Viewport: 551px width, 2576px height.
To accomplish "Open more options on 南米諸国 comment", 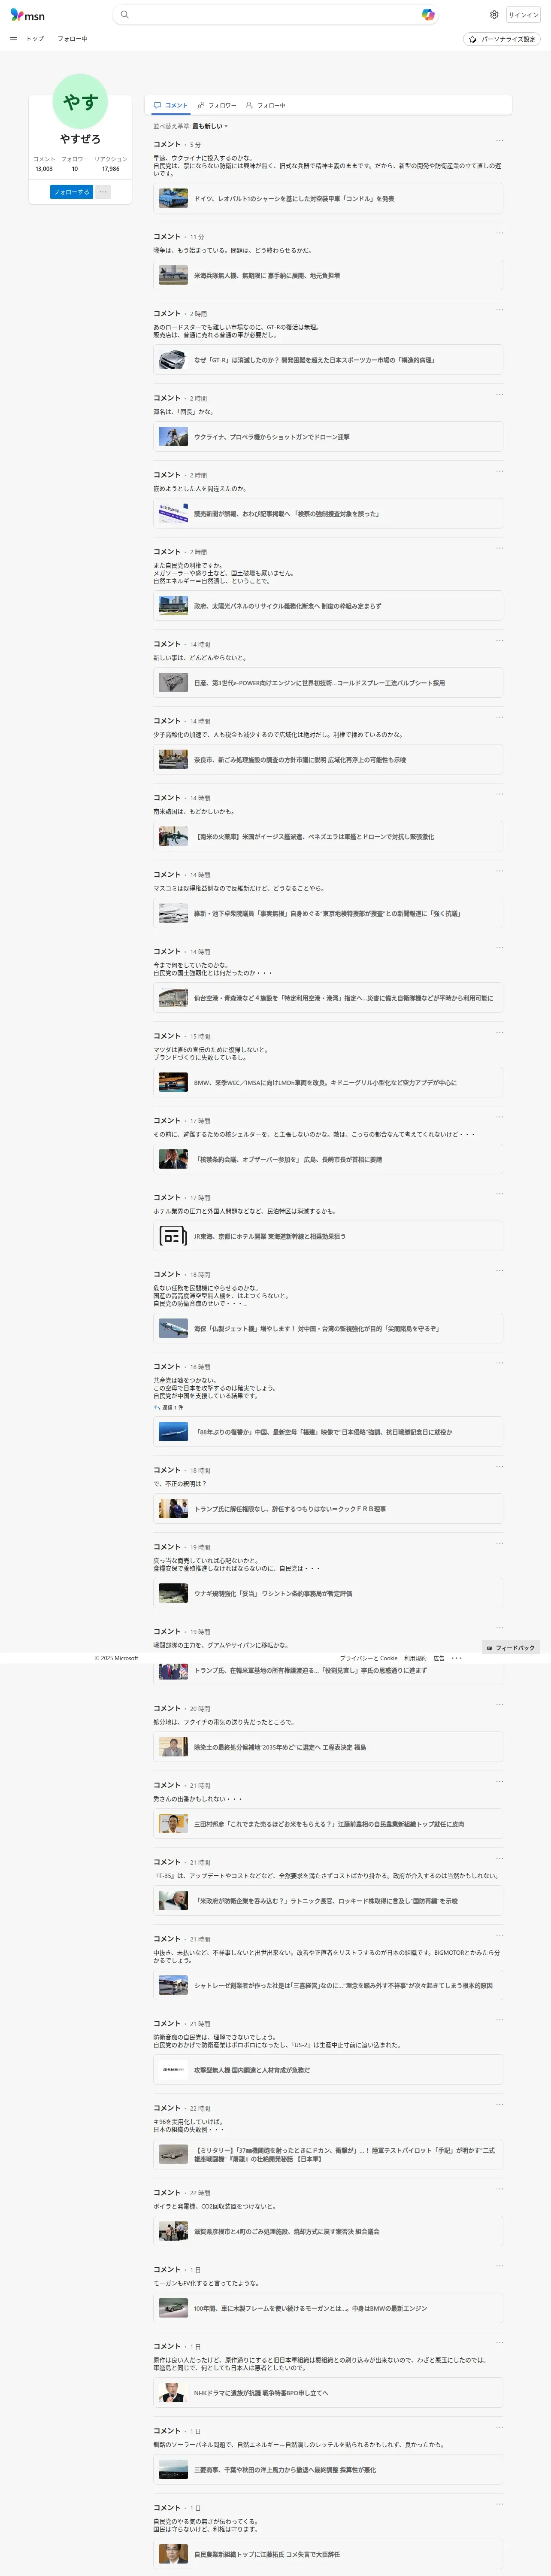I will tap(499, 794).
